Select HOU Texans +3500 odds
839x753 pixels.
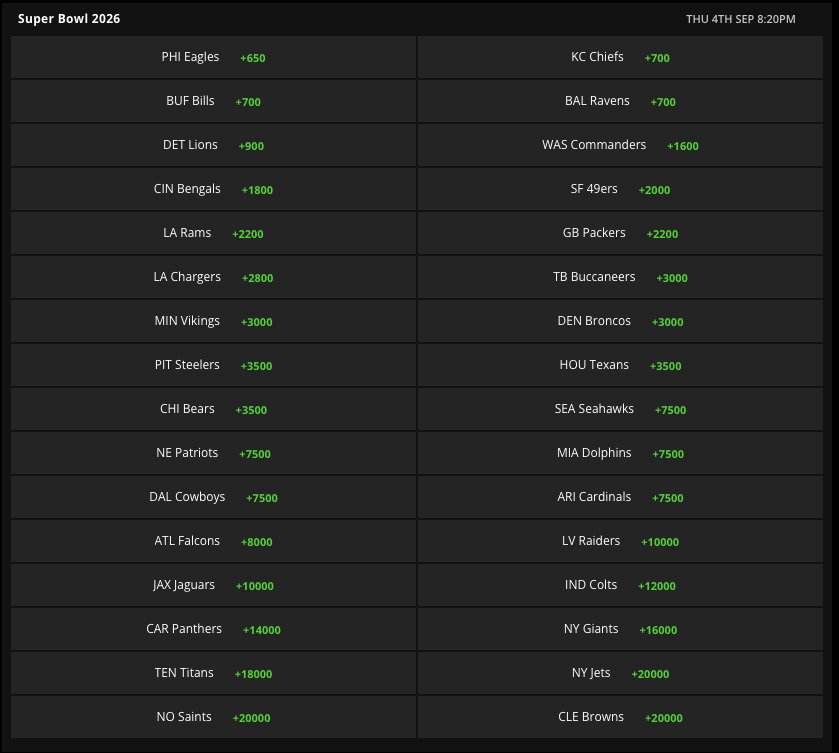pos(620,365)
